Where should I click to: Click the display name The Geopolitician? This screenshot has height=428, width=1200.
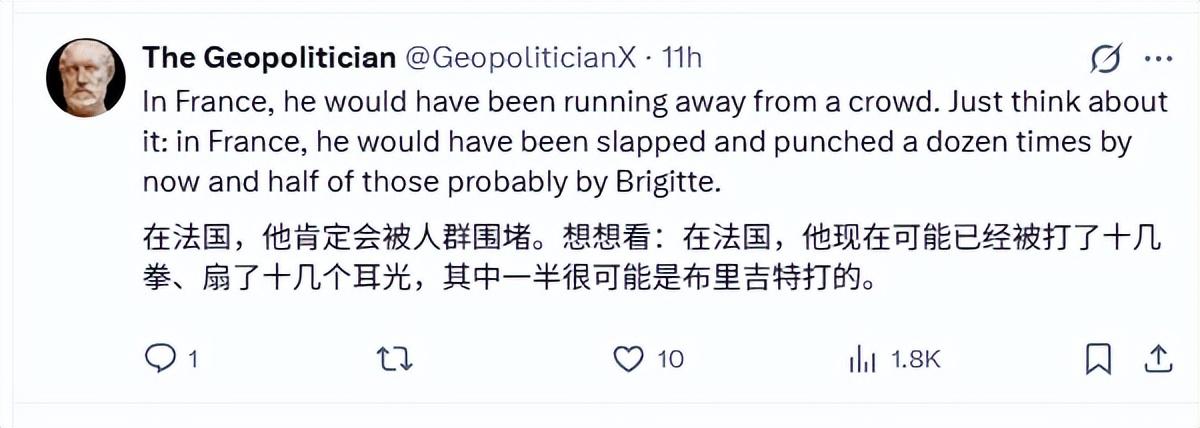click(x=269, y=58)
